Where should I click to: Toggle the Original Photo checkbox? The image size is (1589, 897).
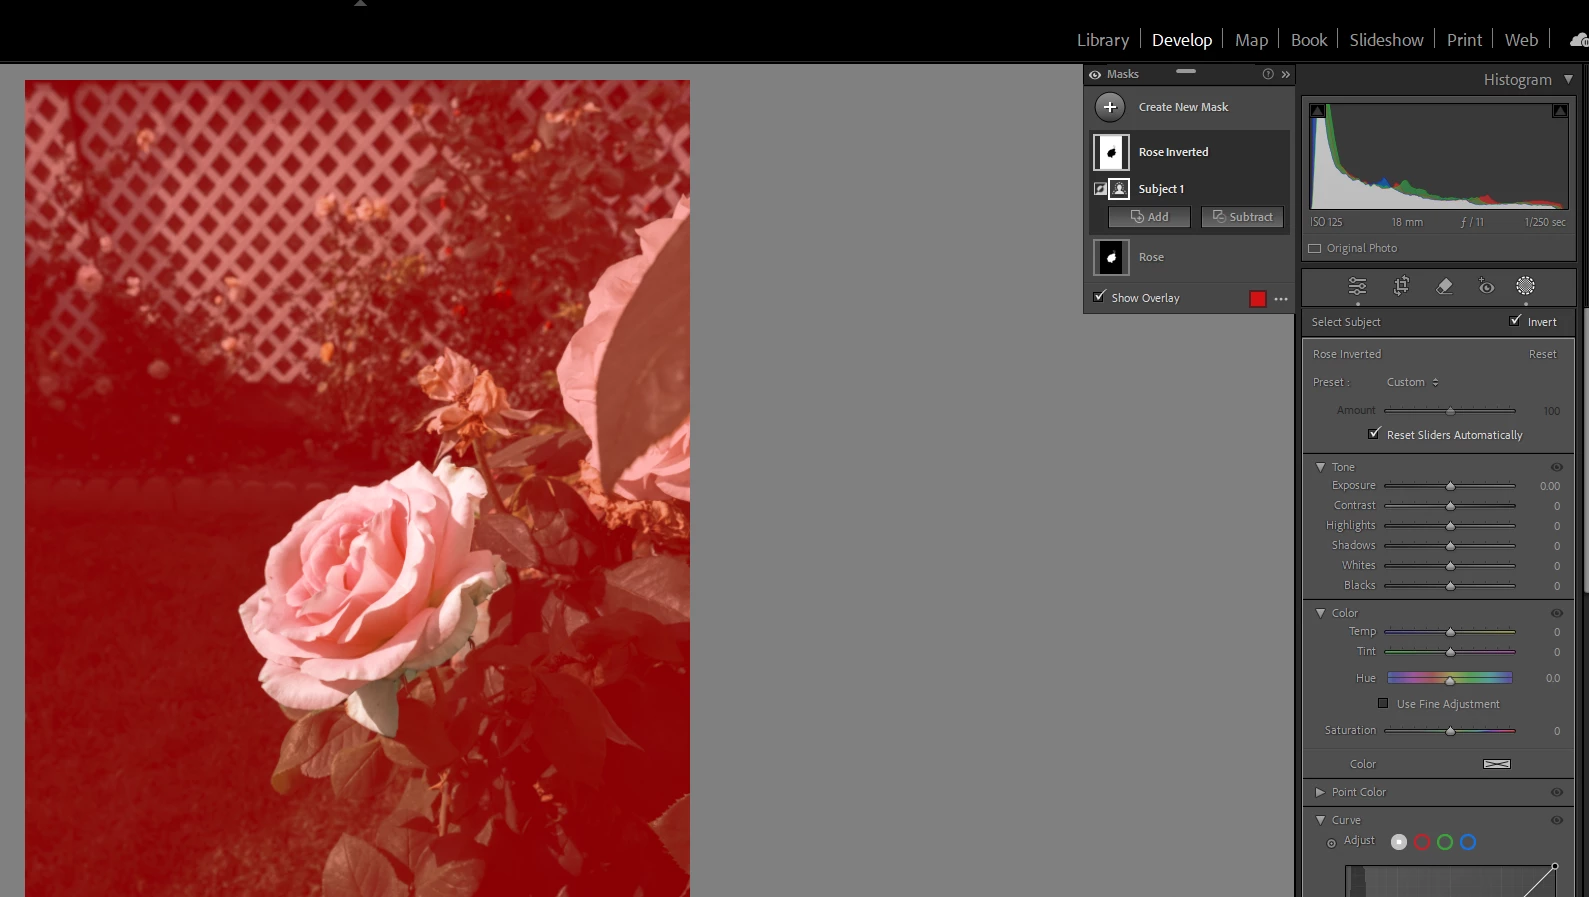[1315, 248]
